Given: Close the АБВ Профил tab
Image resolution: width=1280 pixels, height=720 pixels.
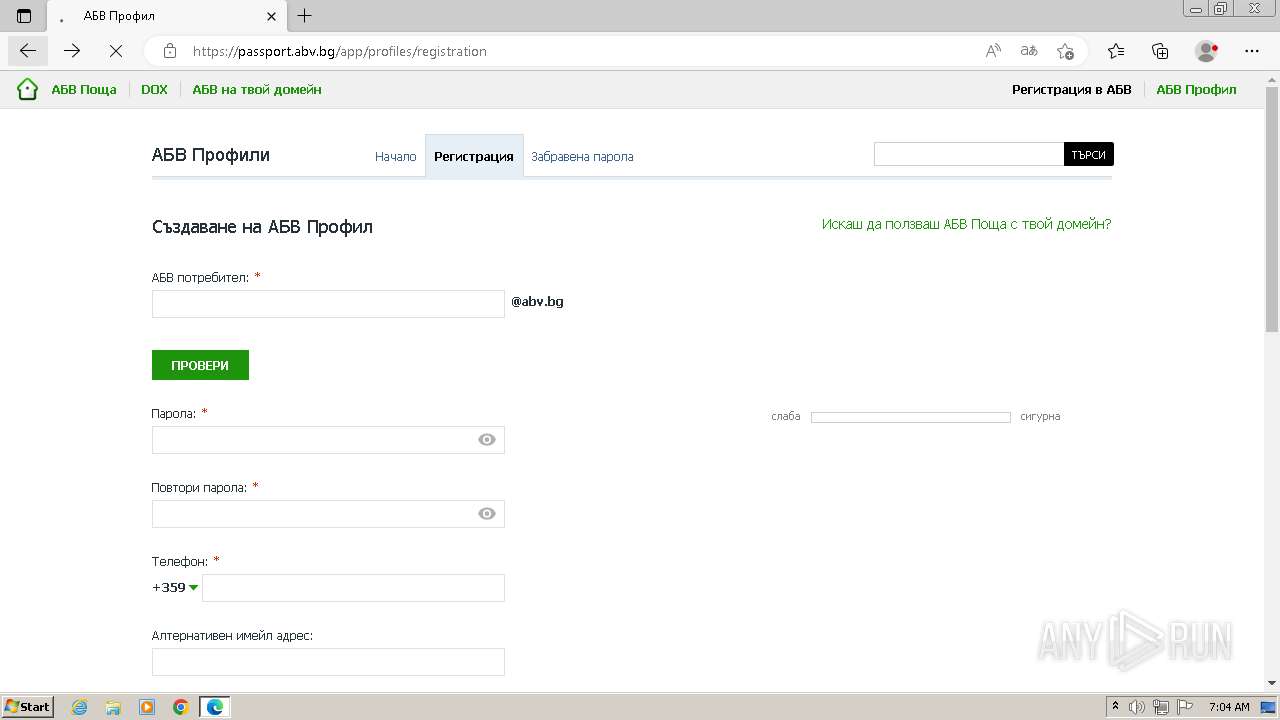Looking at the screenshot, I should click(272, 16).
